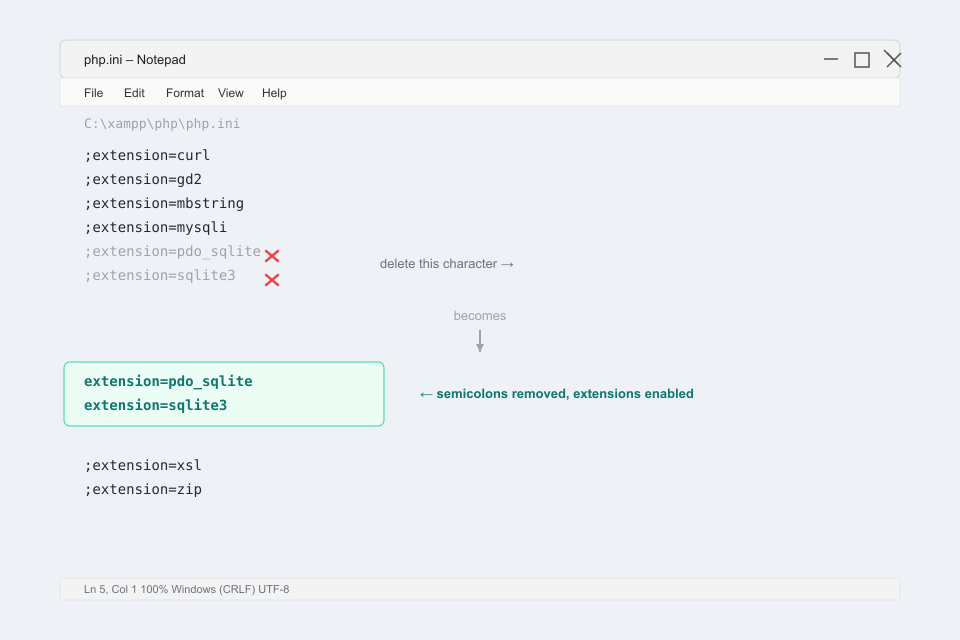960x640 pixels.
Task: Open the File menu
Action: (93, 93)
